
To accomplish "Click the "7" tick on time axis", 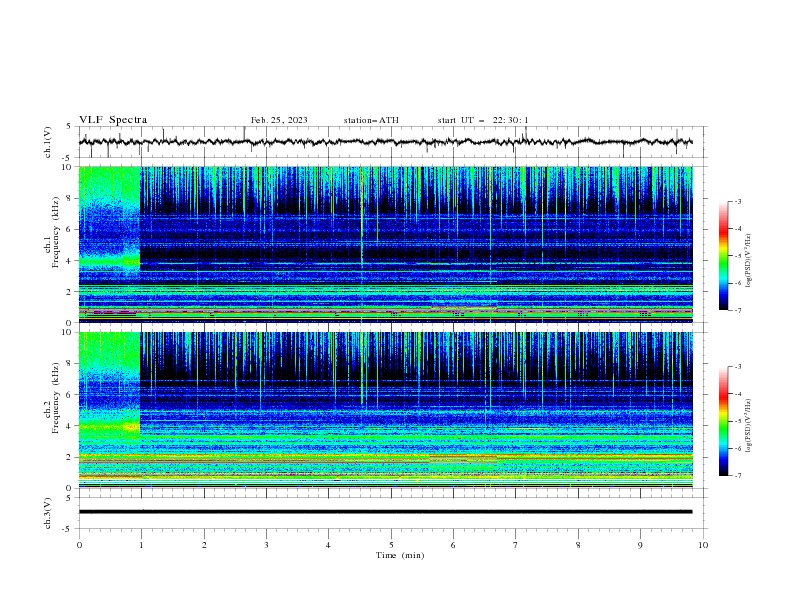I will point(516,545).
